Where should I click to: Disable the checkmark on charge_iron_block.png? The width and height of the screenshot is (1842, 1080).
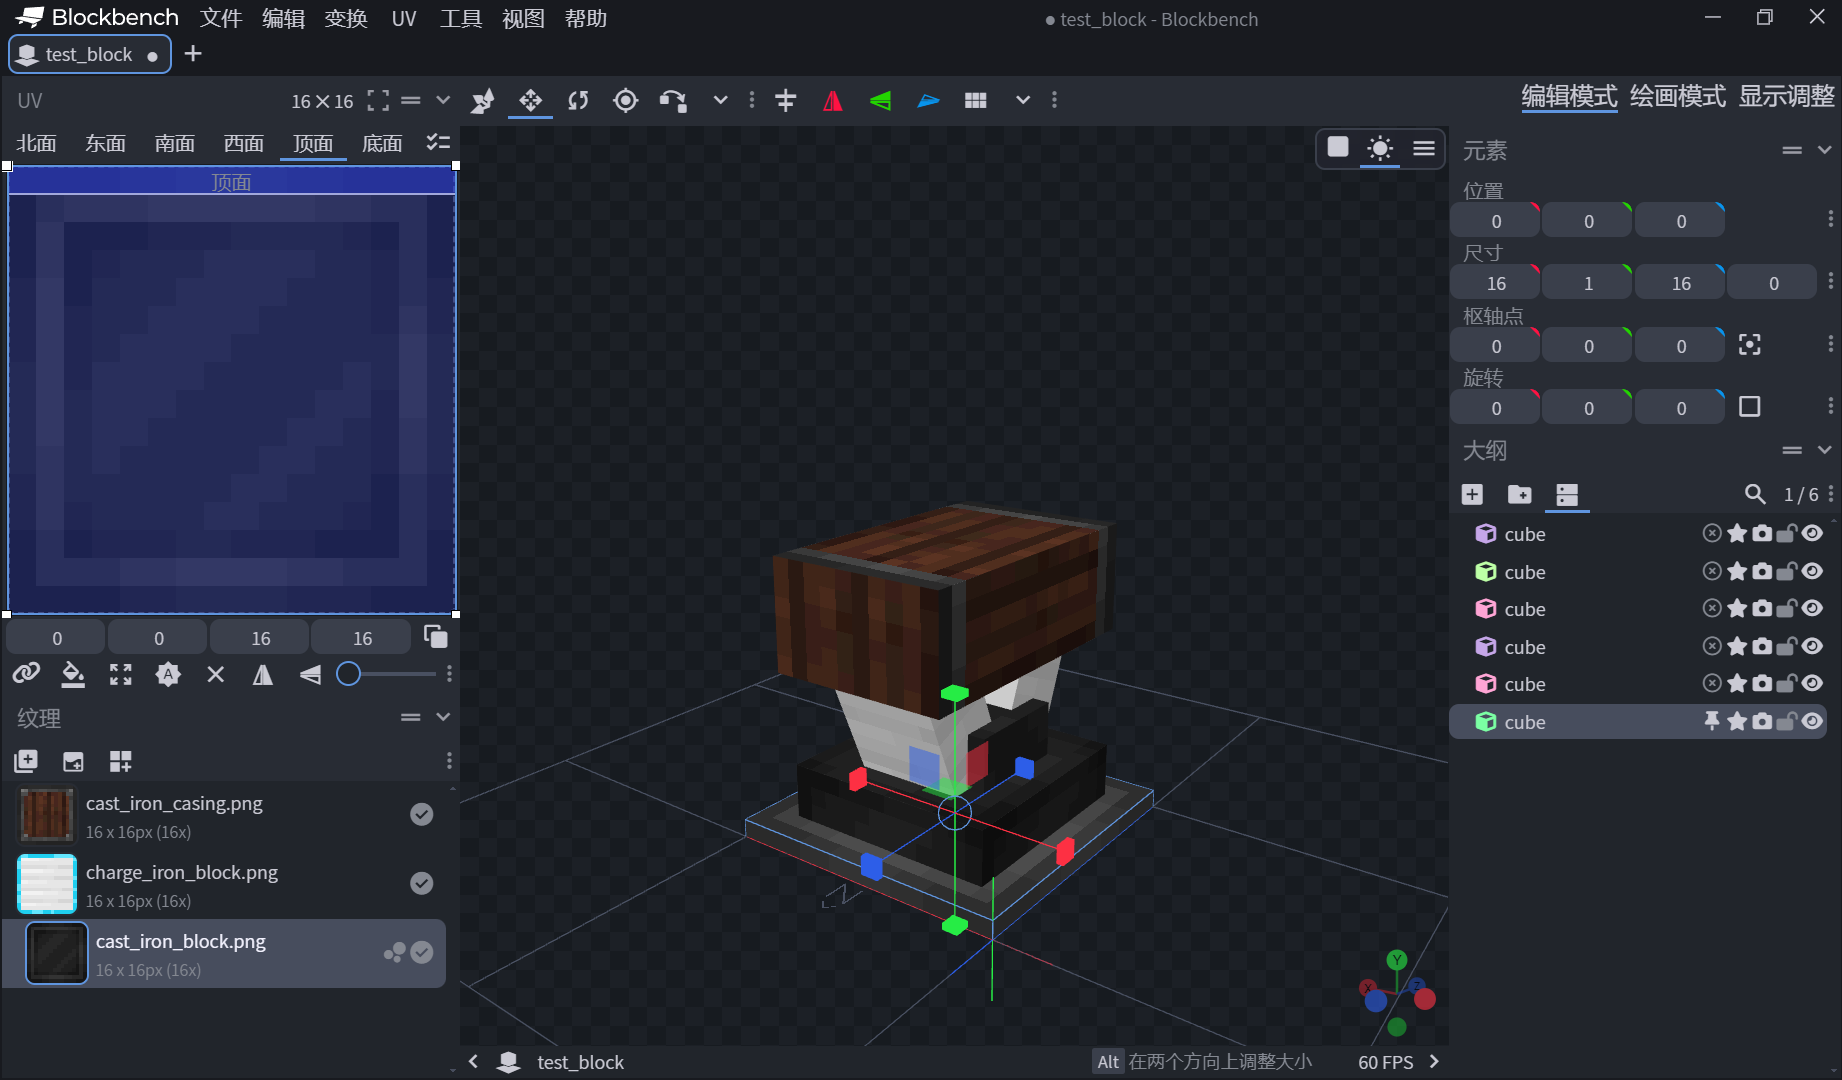(x=421, y=883)
